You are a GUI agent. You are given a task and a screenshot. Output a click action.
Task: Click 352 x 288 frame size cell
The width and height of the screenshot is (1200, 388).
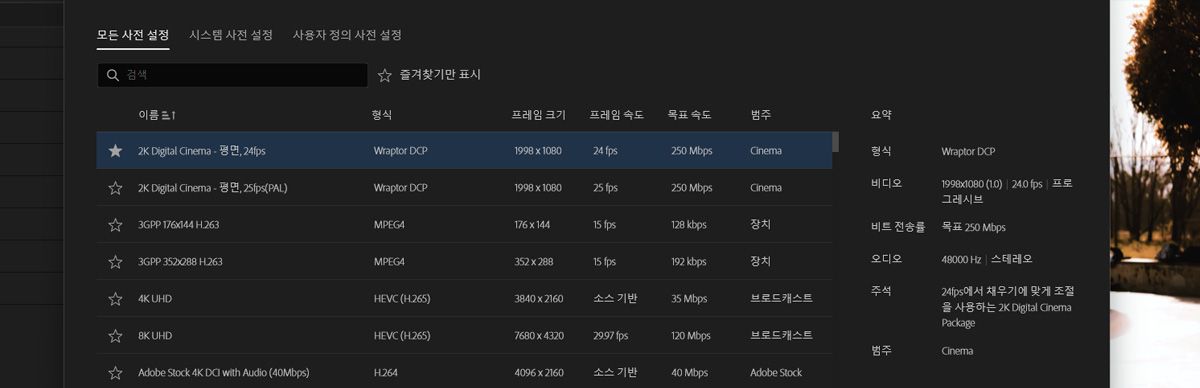533,262
